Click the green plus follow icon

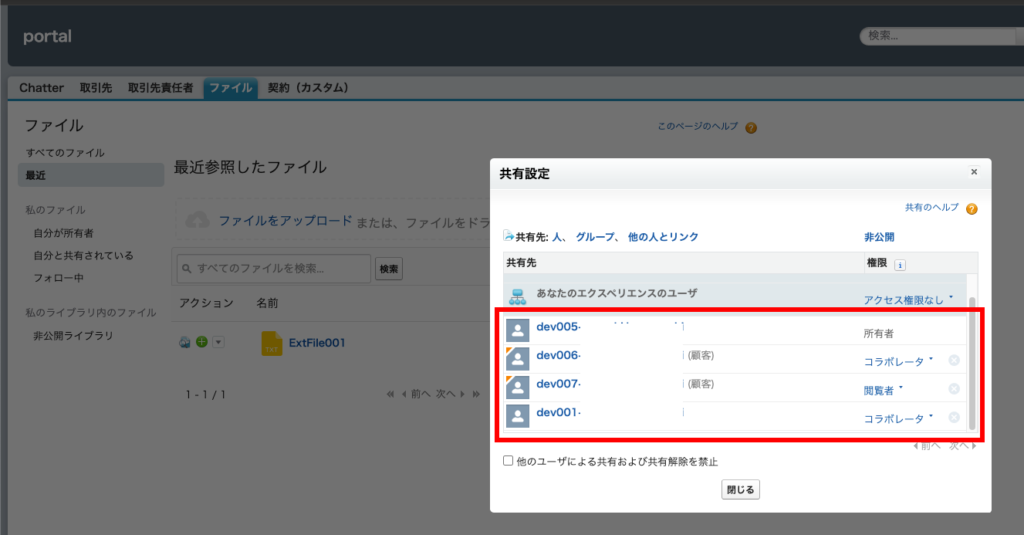click(201, 342)
